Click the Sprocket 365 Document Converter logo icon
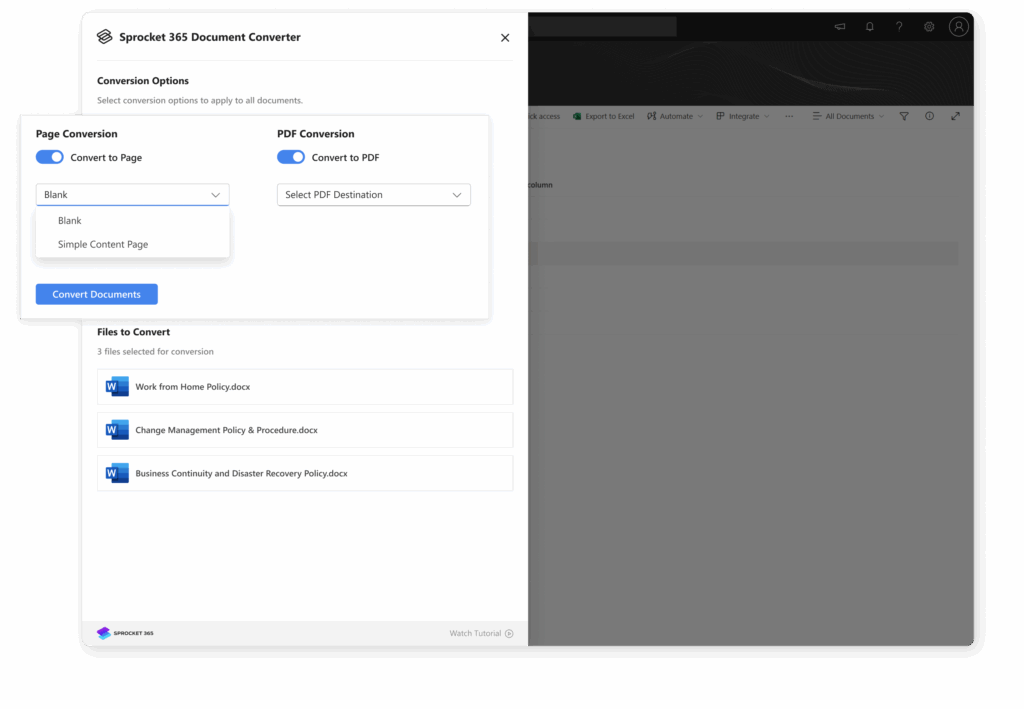1024x709 pixels. (x=104, y=37)
